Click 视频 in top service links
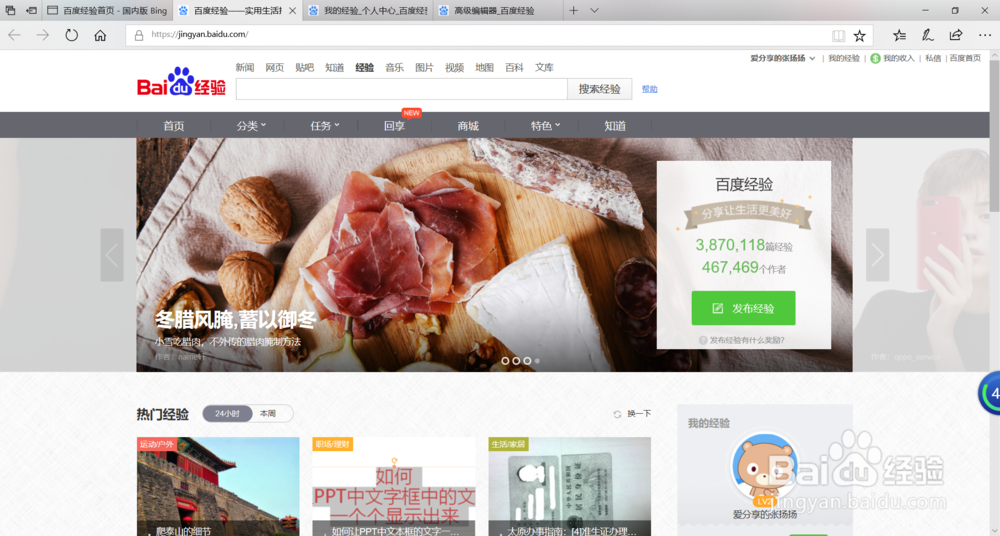1000x536 pixels. point(454,68)
